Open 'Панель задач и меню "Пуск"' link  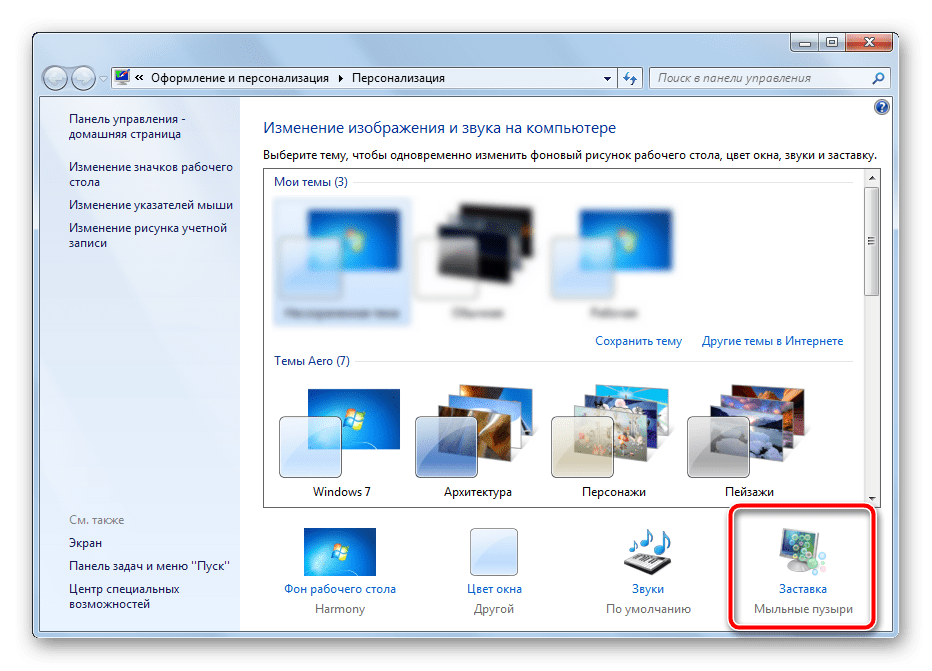click(149, 566)
